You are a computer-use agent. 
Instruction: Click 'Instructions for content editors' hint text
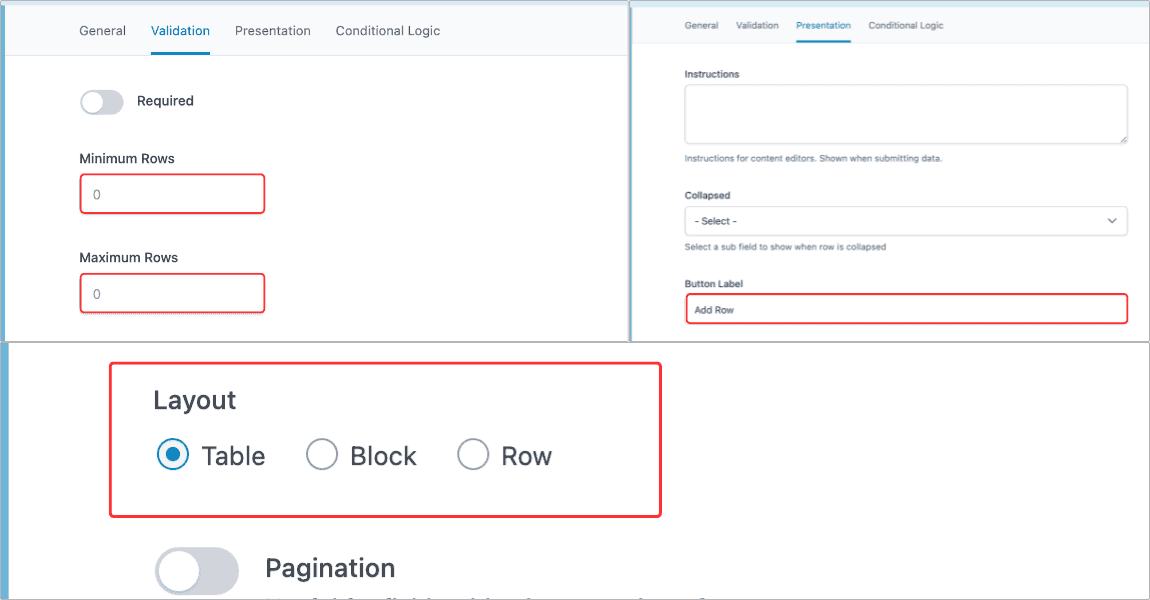coord(813,158)
